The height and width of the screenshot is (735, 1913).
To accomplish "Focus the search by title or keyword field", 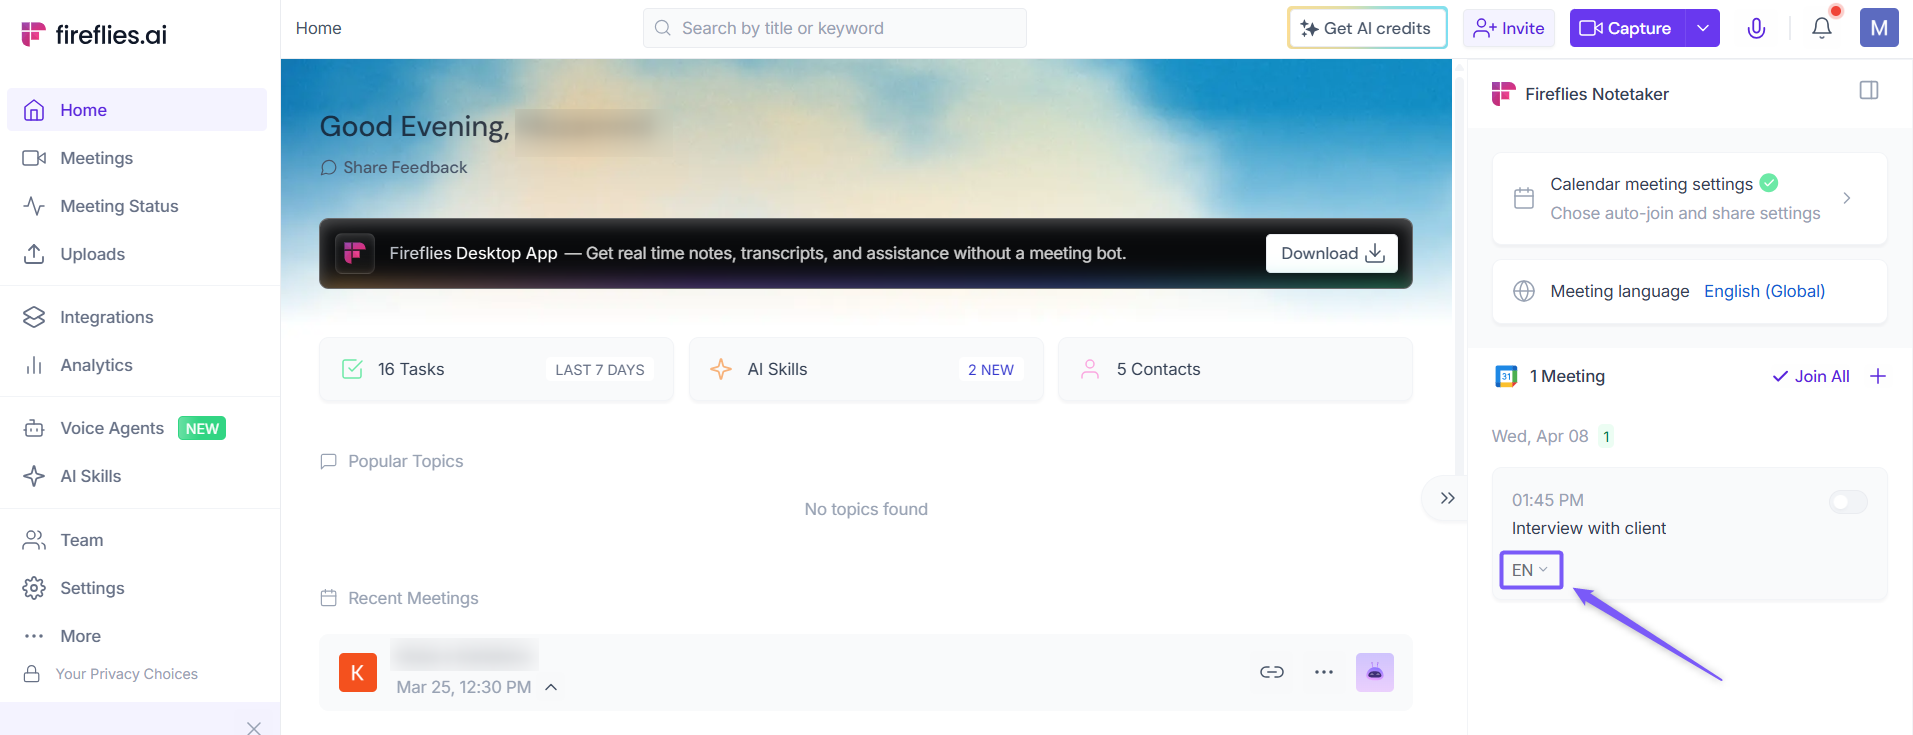I will (834, 28).
